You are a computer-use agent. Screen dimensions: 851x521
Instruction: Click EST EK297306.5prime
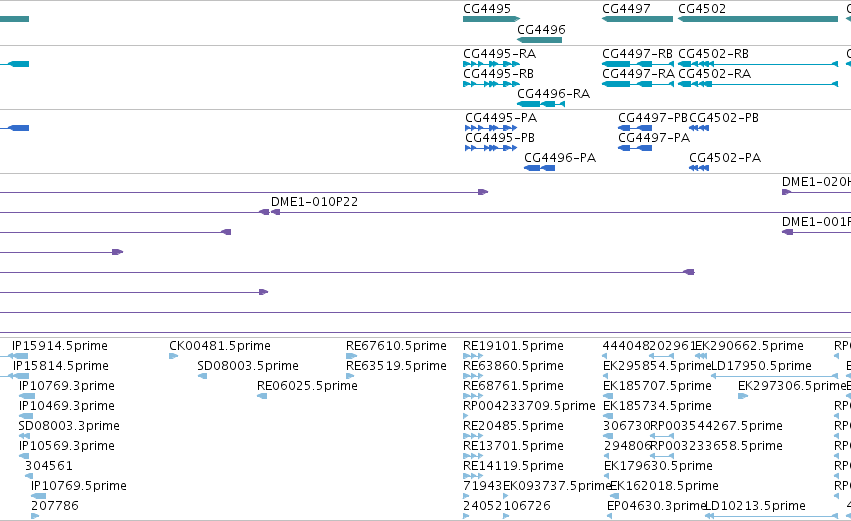click(x=792, y=386)
